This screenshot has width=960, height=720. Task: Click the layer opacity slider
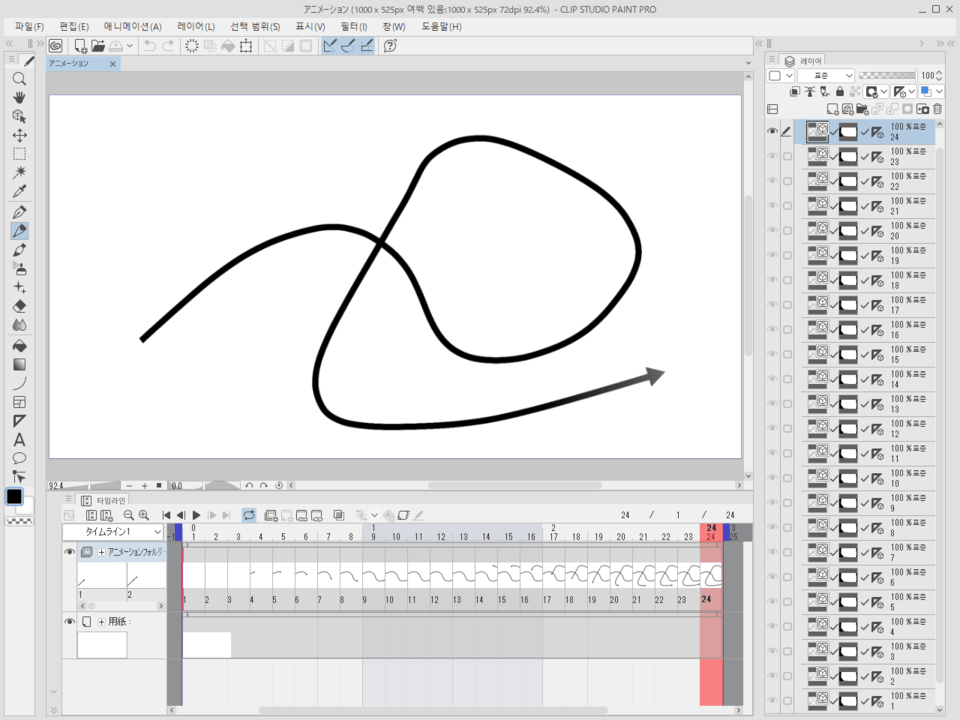pyautogui.click(x=887, y=76)
